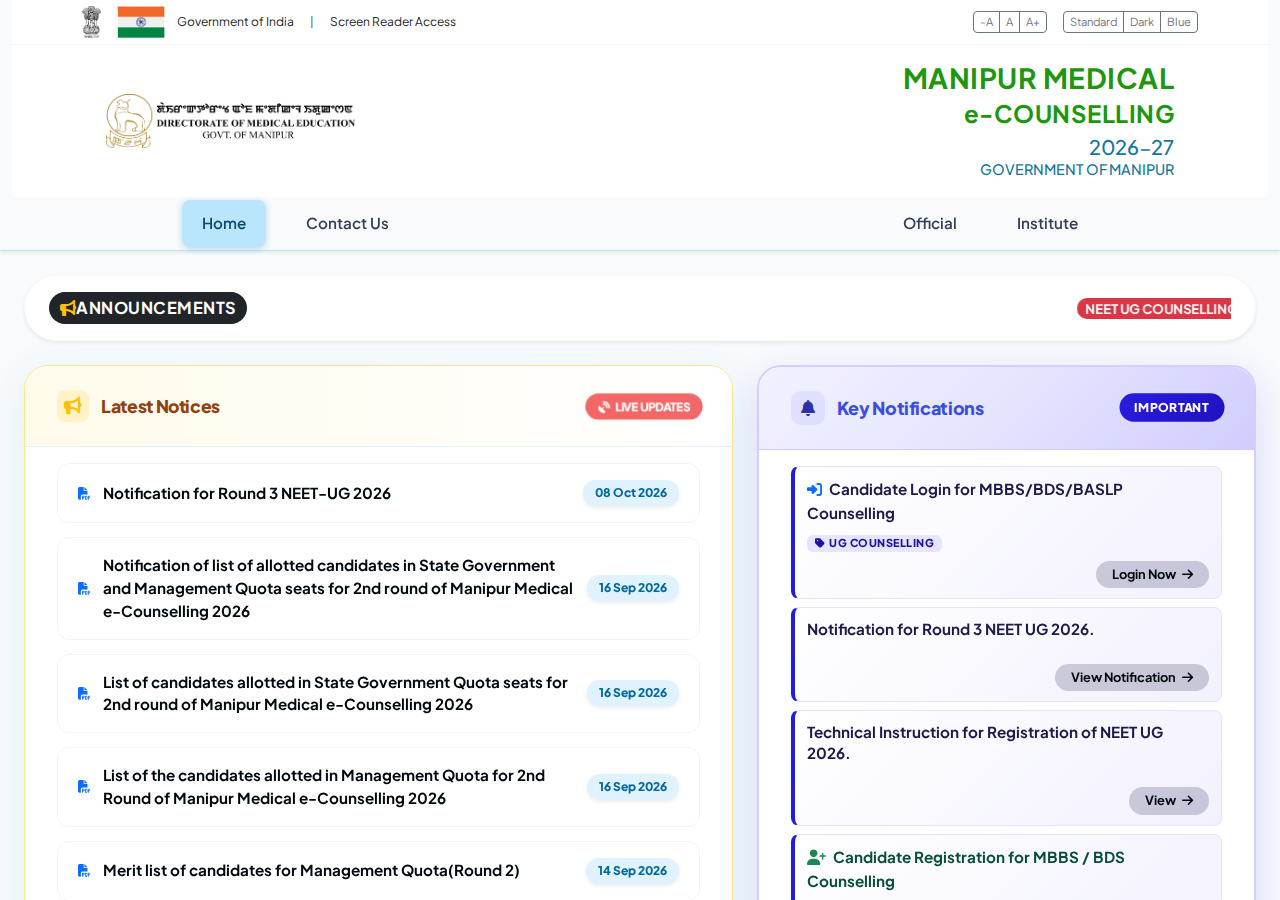1280x900 pixels.
Task: Click the Key Notifications bell icon
Action: [x=808, y=408]
